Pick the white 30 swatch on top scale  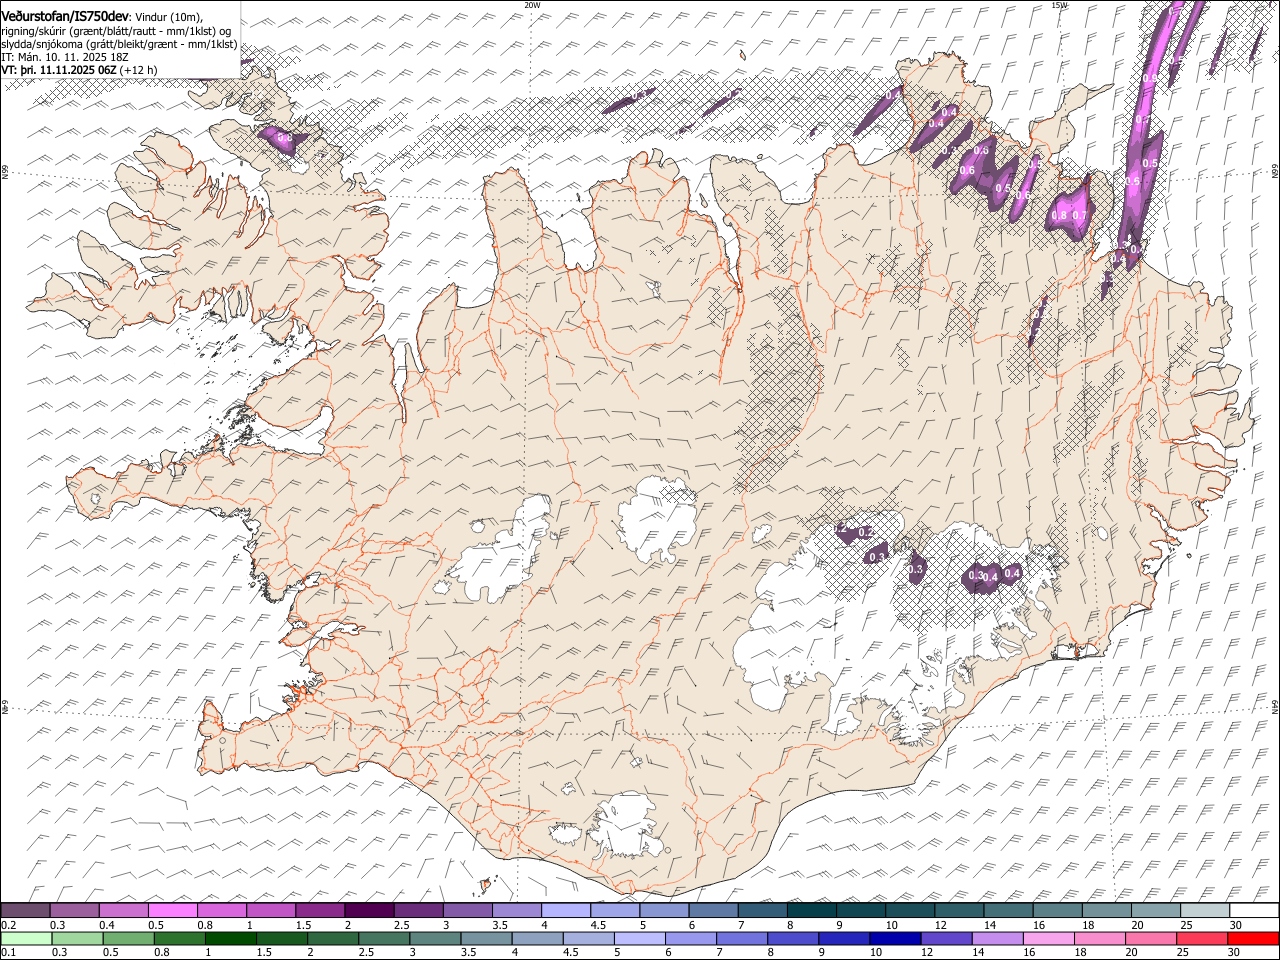click(1253, 910)
